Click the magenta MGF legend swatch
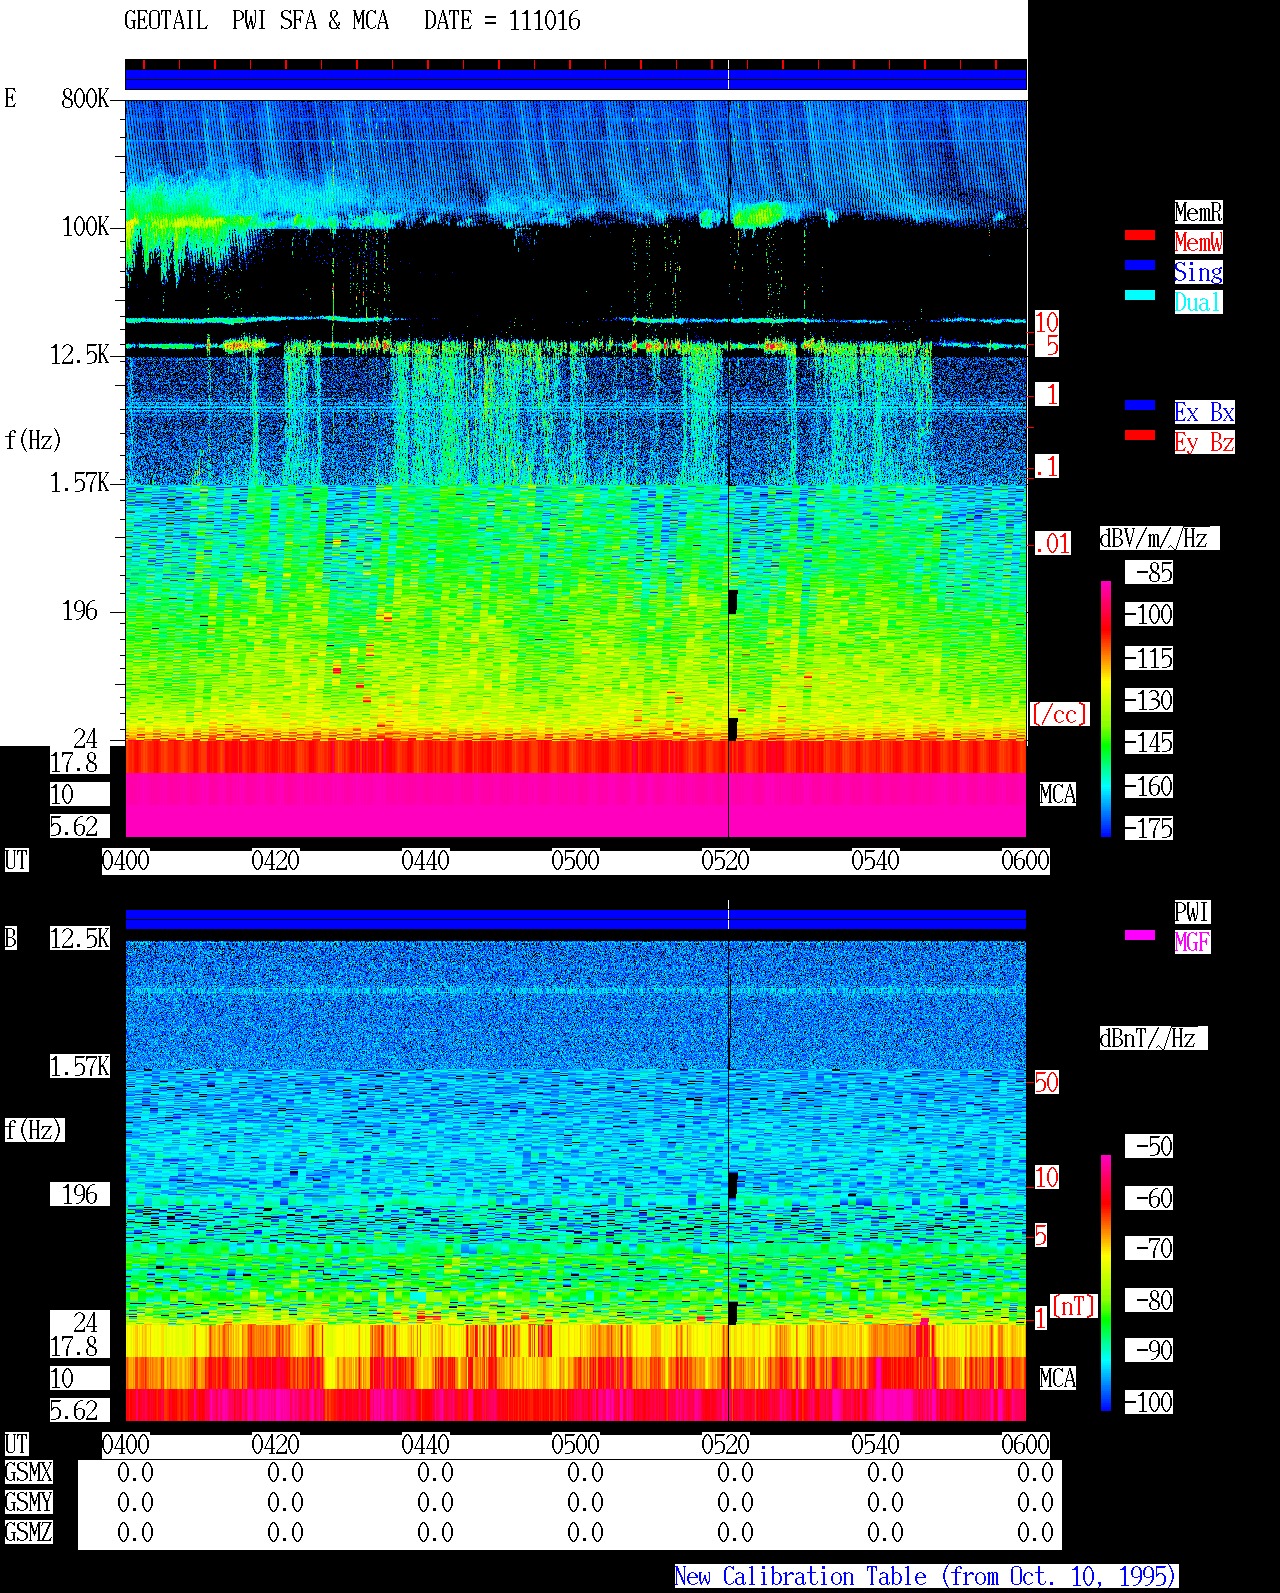 pos(1140,935)
